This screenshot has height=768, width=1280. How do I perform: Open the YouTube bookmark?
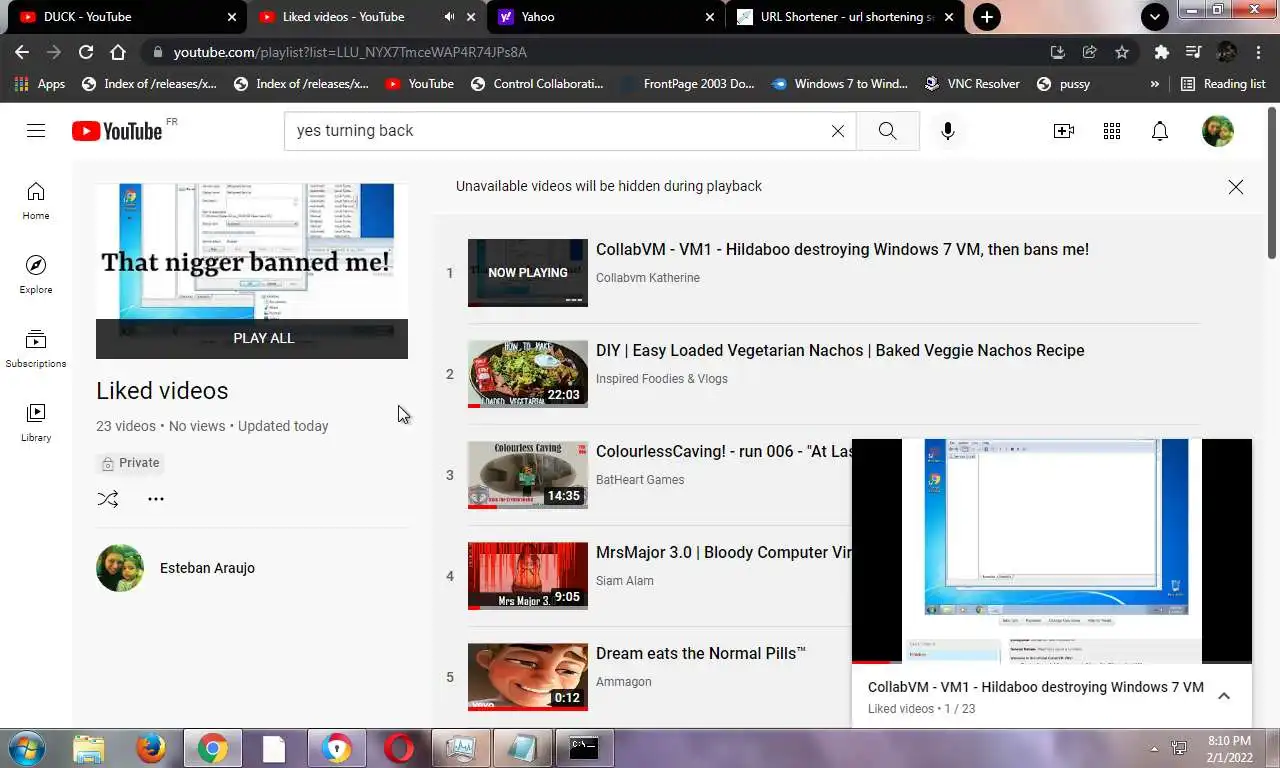pyautogui.click(x=419, y=84)
